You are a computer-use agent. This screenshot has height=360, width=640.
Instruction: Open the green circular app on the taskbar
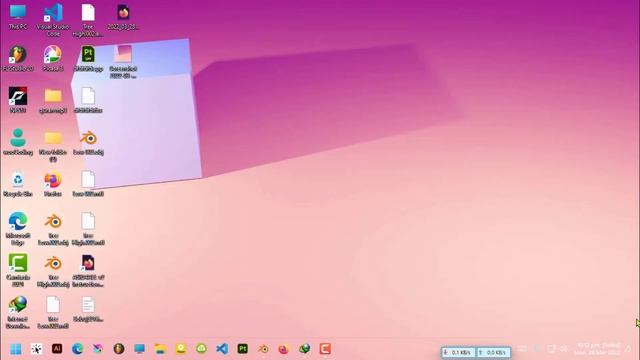tap(201, 349)
